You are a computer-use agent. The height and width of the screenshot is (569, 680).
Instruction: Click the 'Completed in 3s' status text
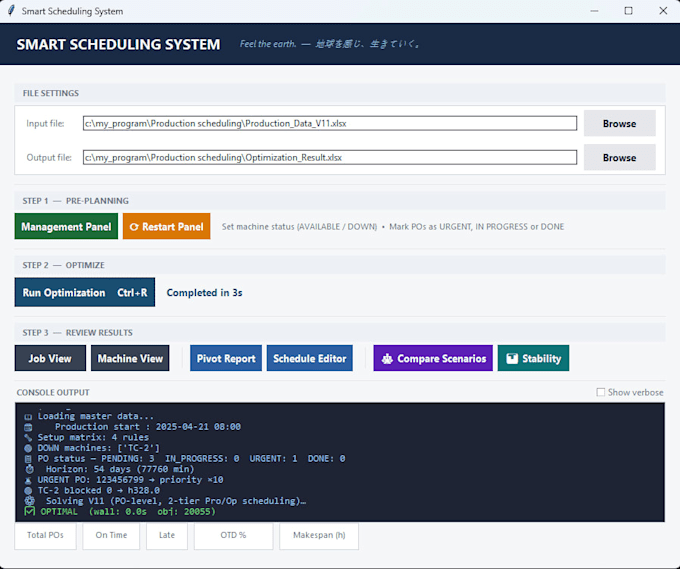204,293
